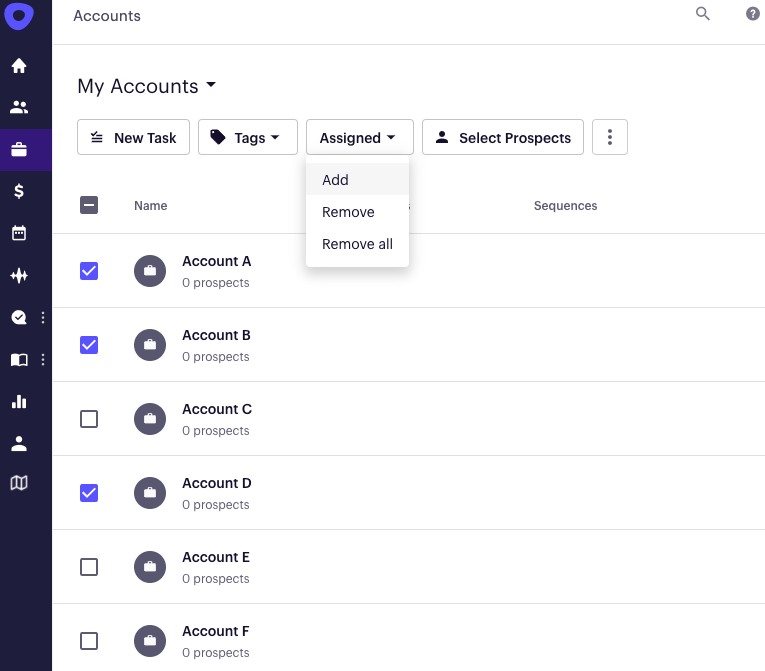Expand the My Accounts view dropdown

(146, 86)
